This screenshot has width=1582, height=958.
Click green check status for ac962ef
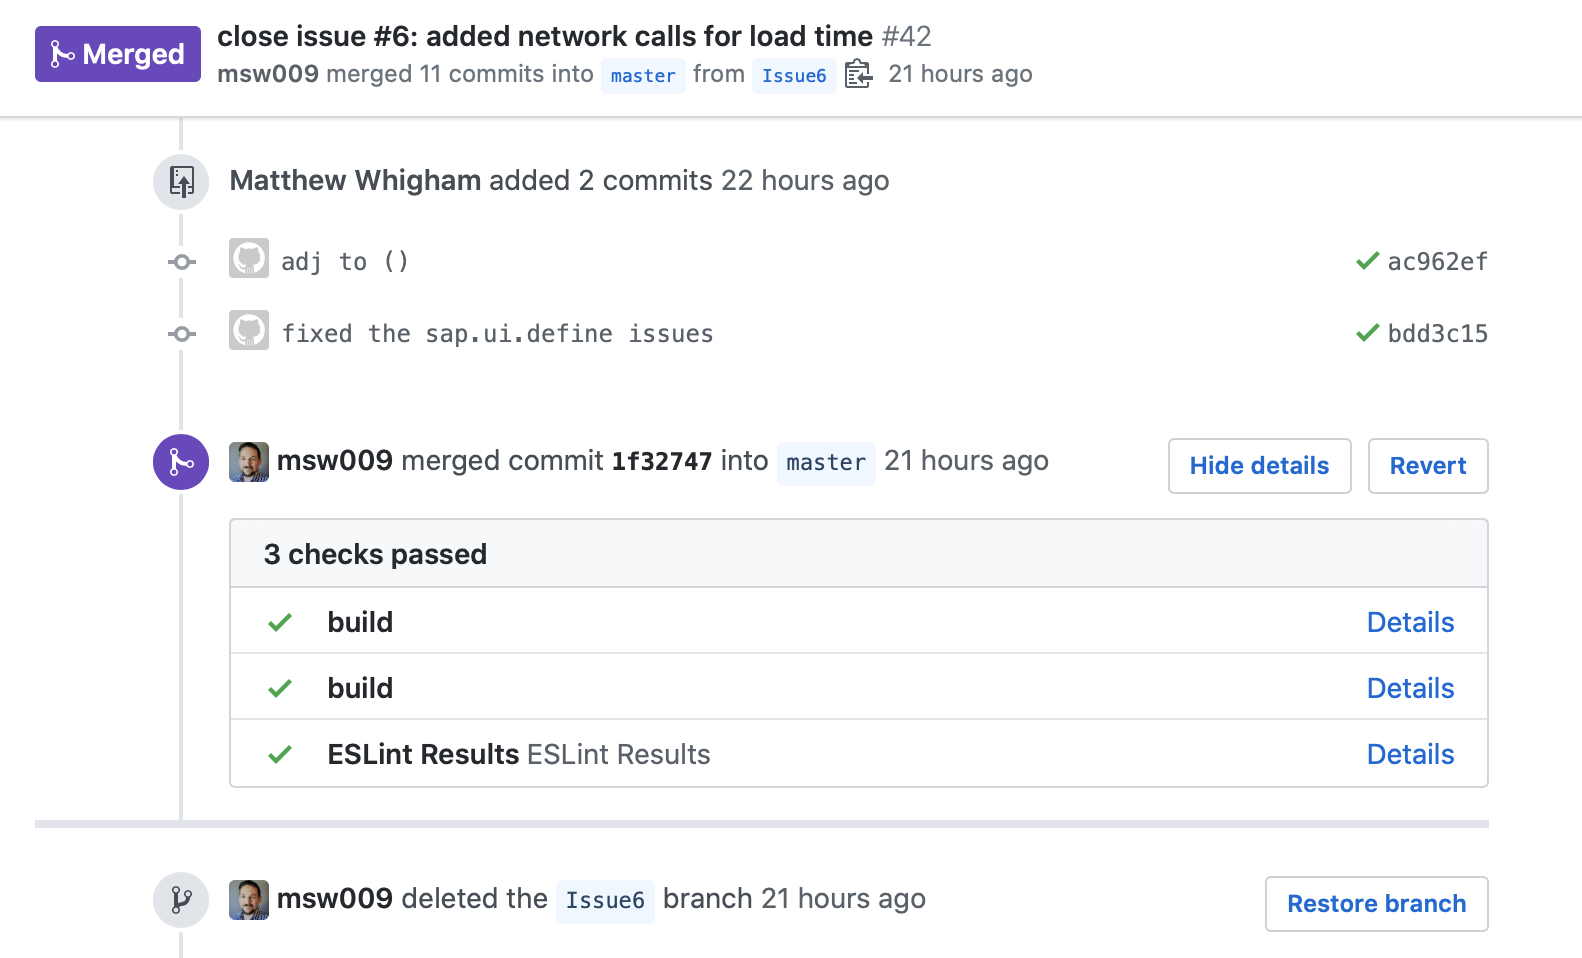[1367, 261]
